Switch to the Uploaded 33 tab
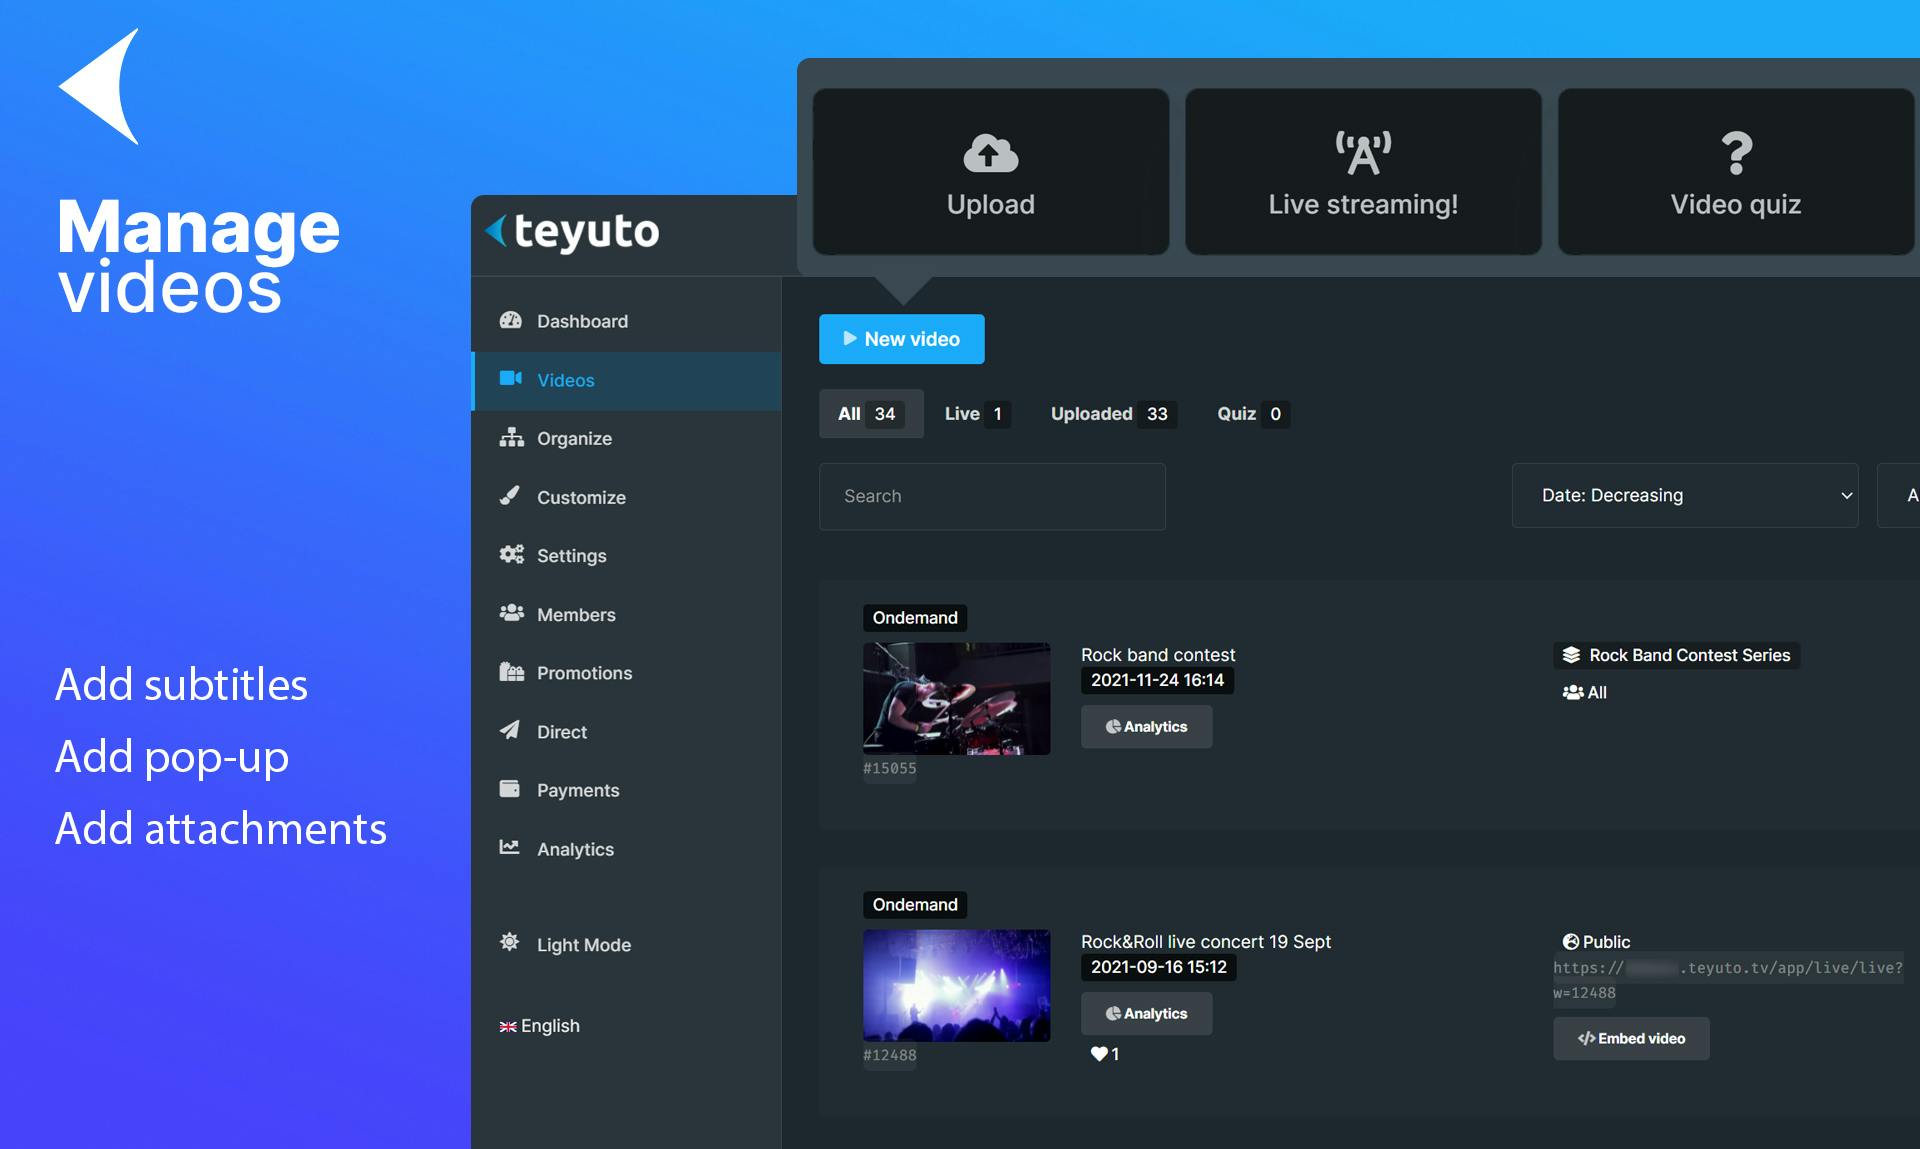 [x=1113, y=414]
